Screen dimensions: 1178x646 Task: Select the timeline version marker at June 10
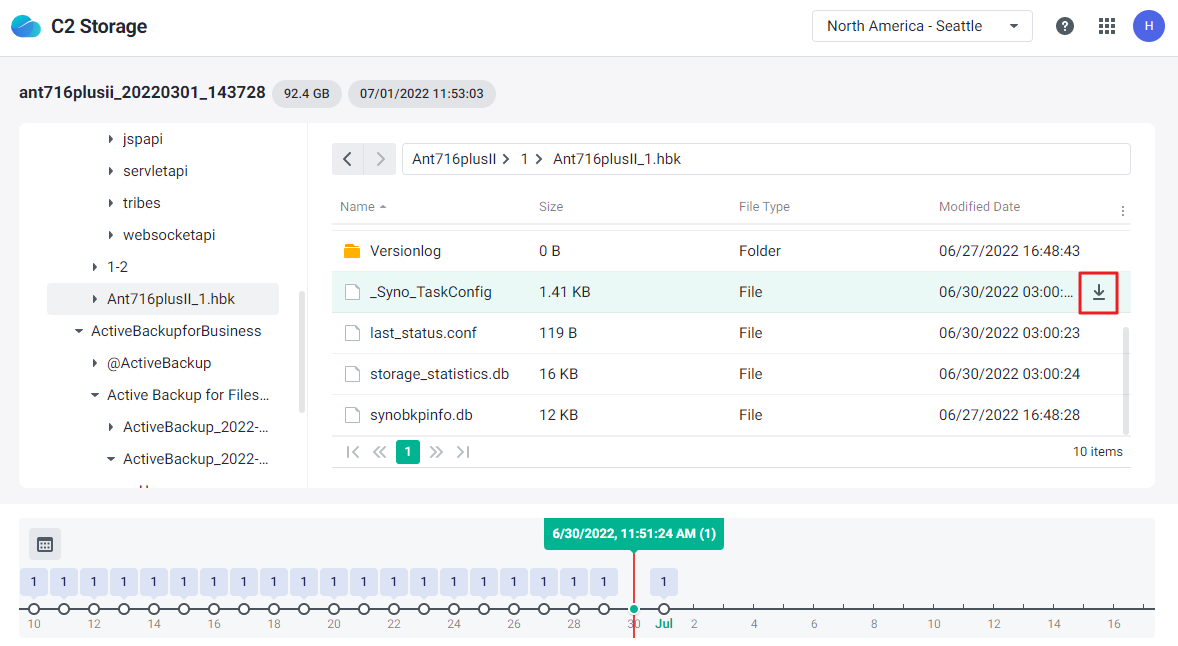click(x=34, y=609)
